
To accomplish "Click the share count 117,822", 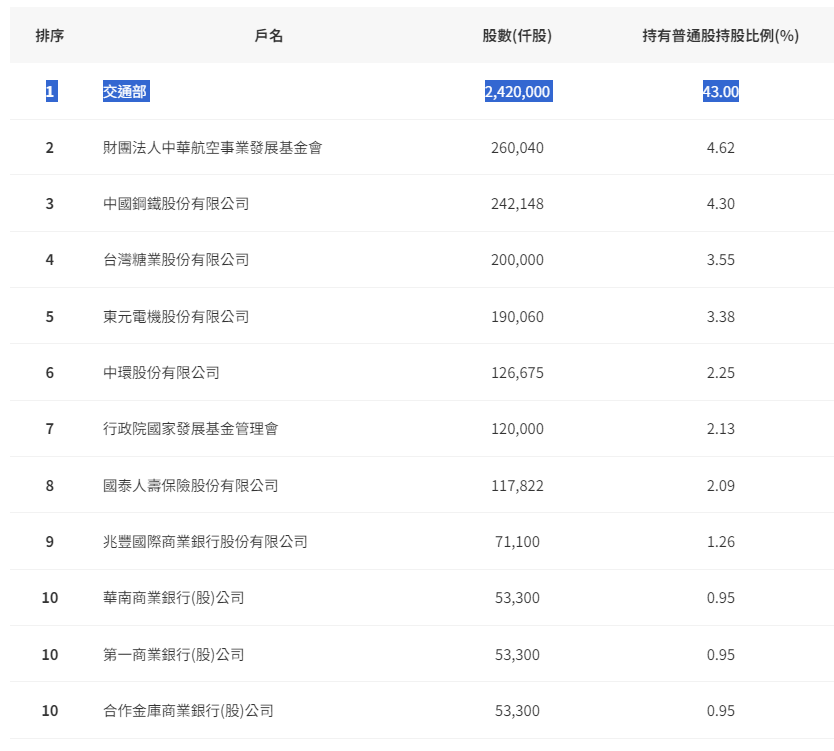I will (517, 486).
